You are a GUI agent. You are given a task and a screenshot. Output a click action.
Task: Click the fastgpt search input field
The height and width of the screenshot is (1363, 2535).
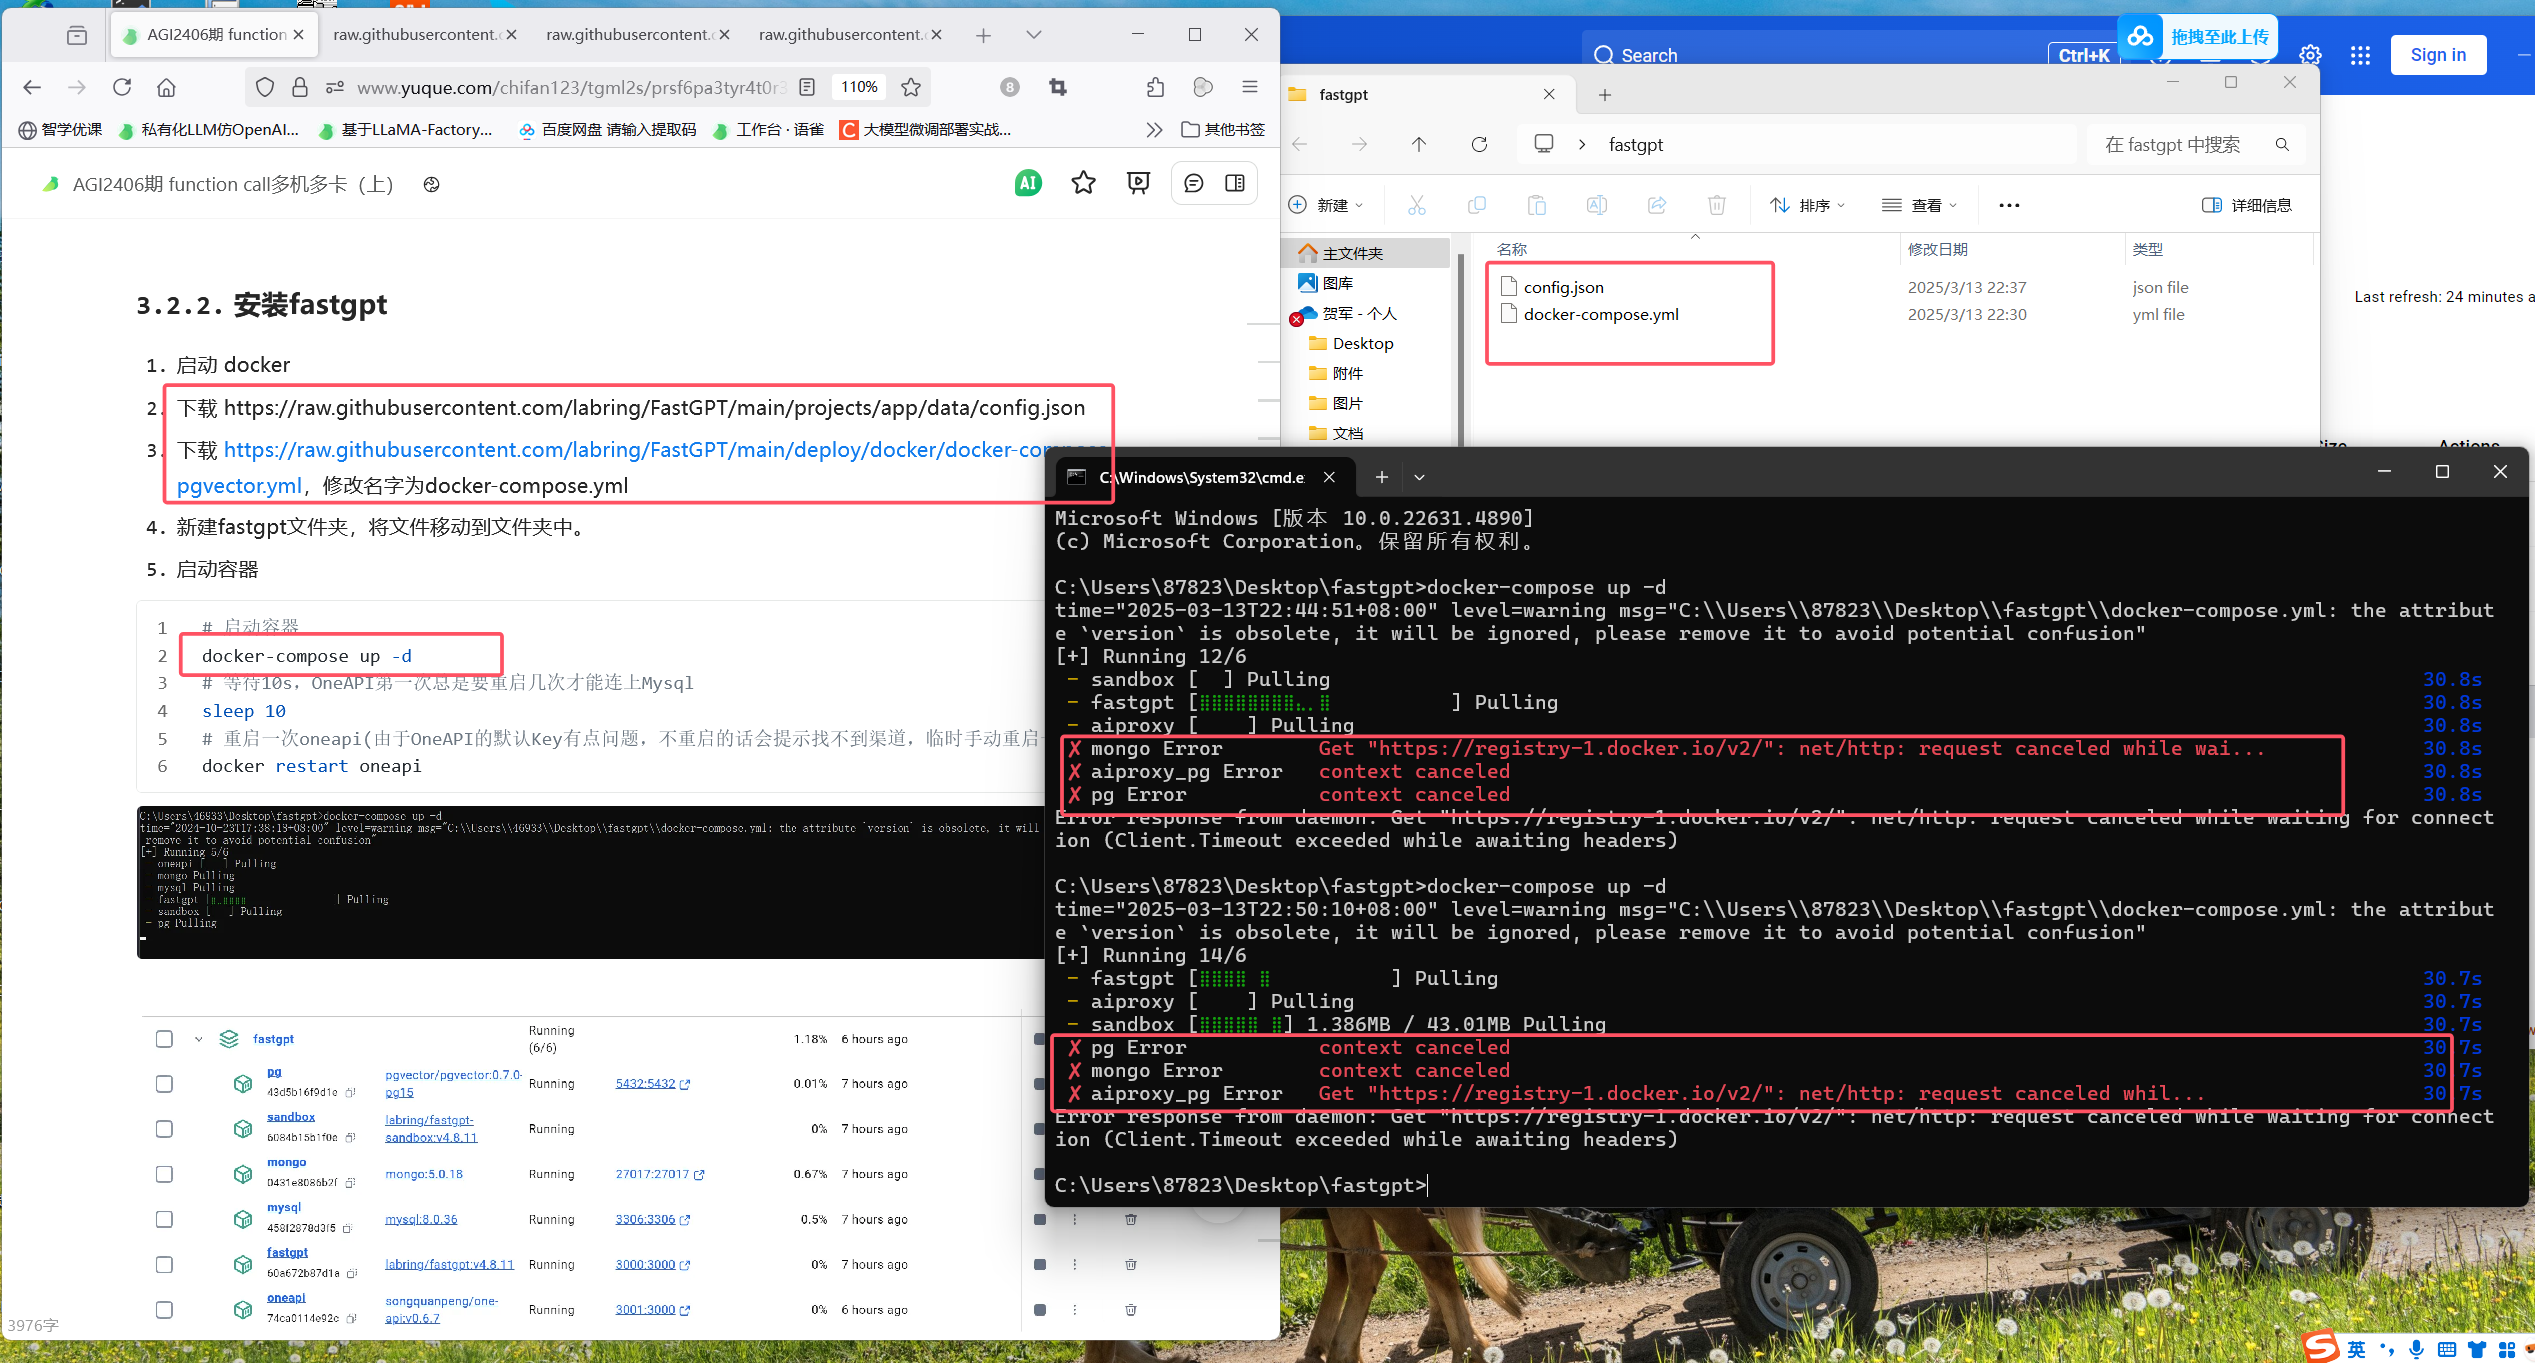point(2180,145)
